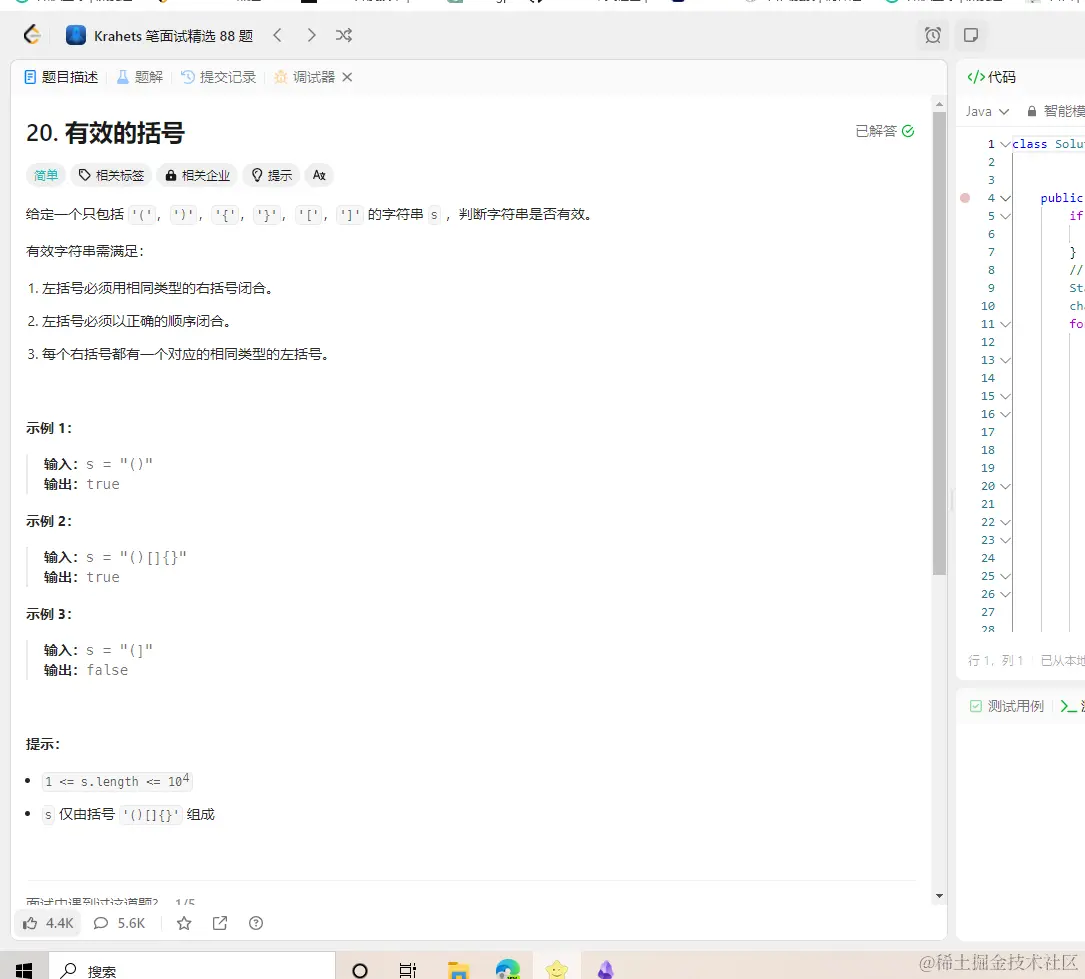Switch to the 题解 tab
Image resolution: width=1085 pixels, height=979 pixels.
coord(140,77)
